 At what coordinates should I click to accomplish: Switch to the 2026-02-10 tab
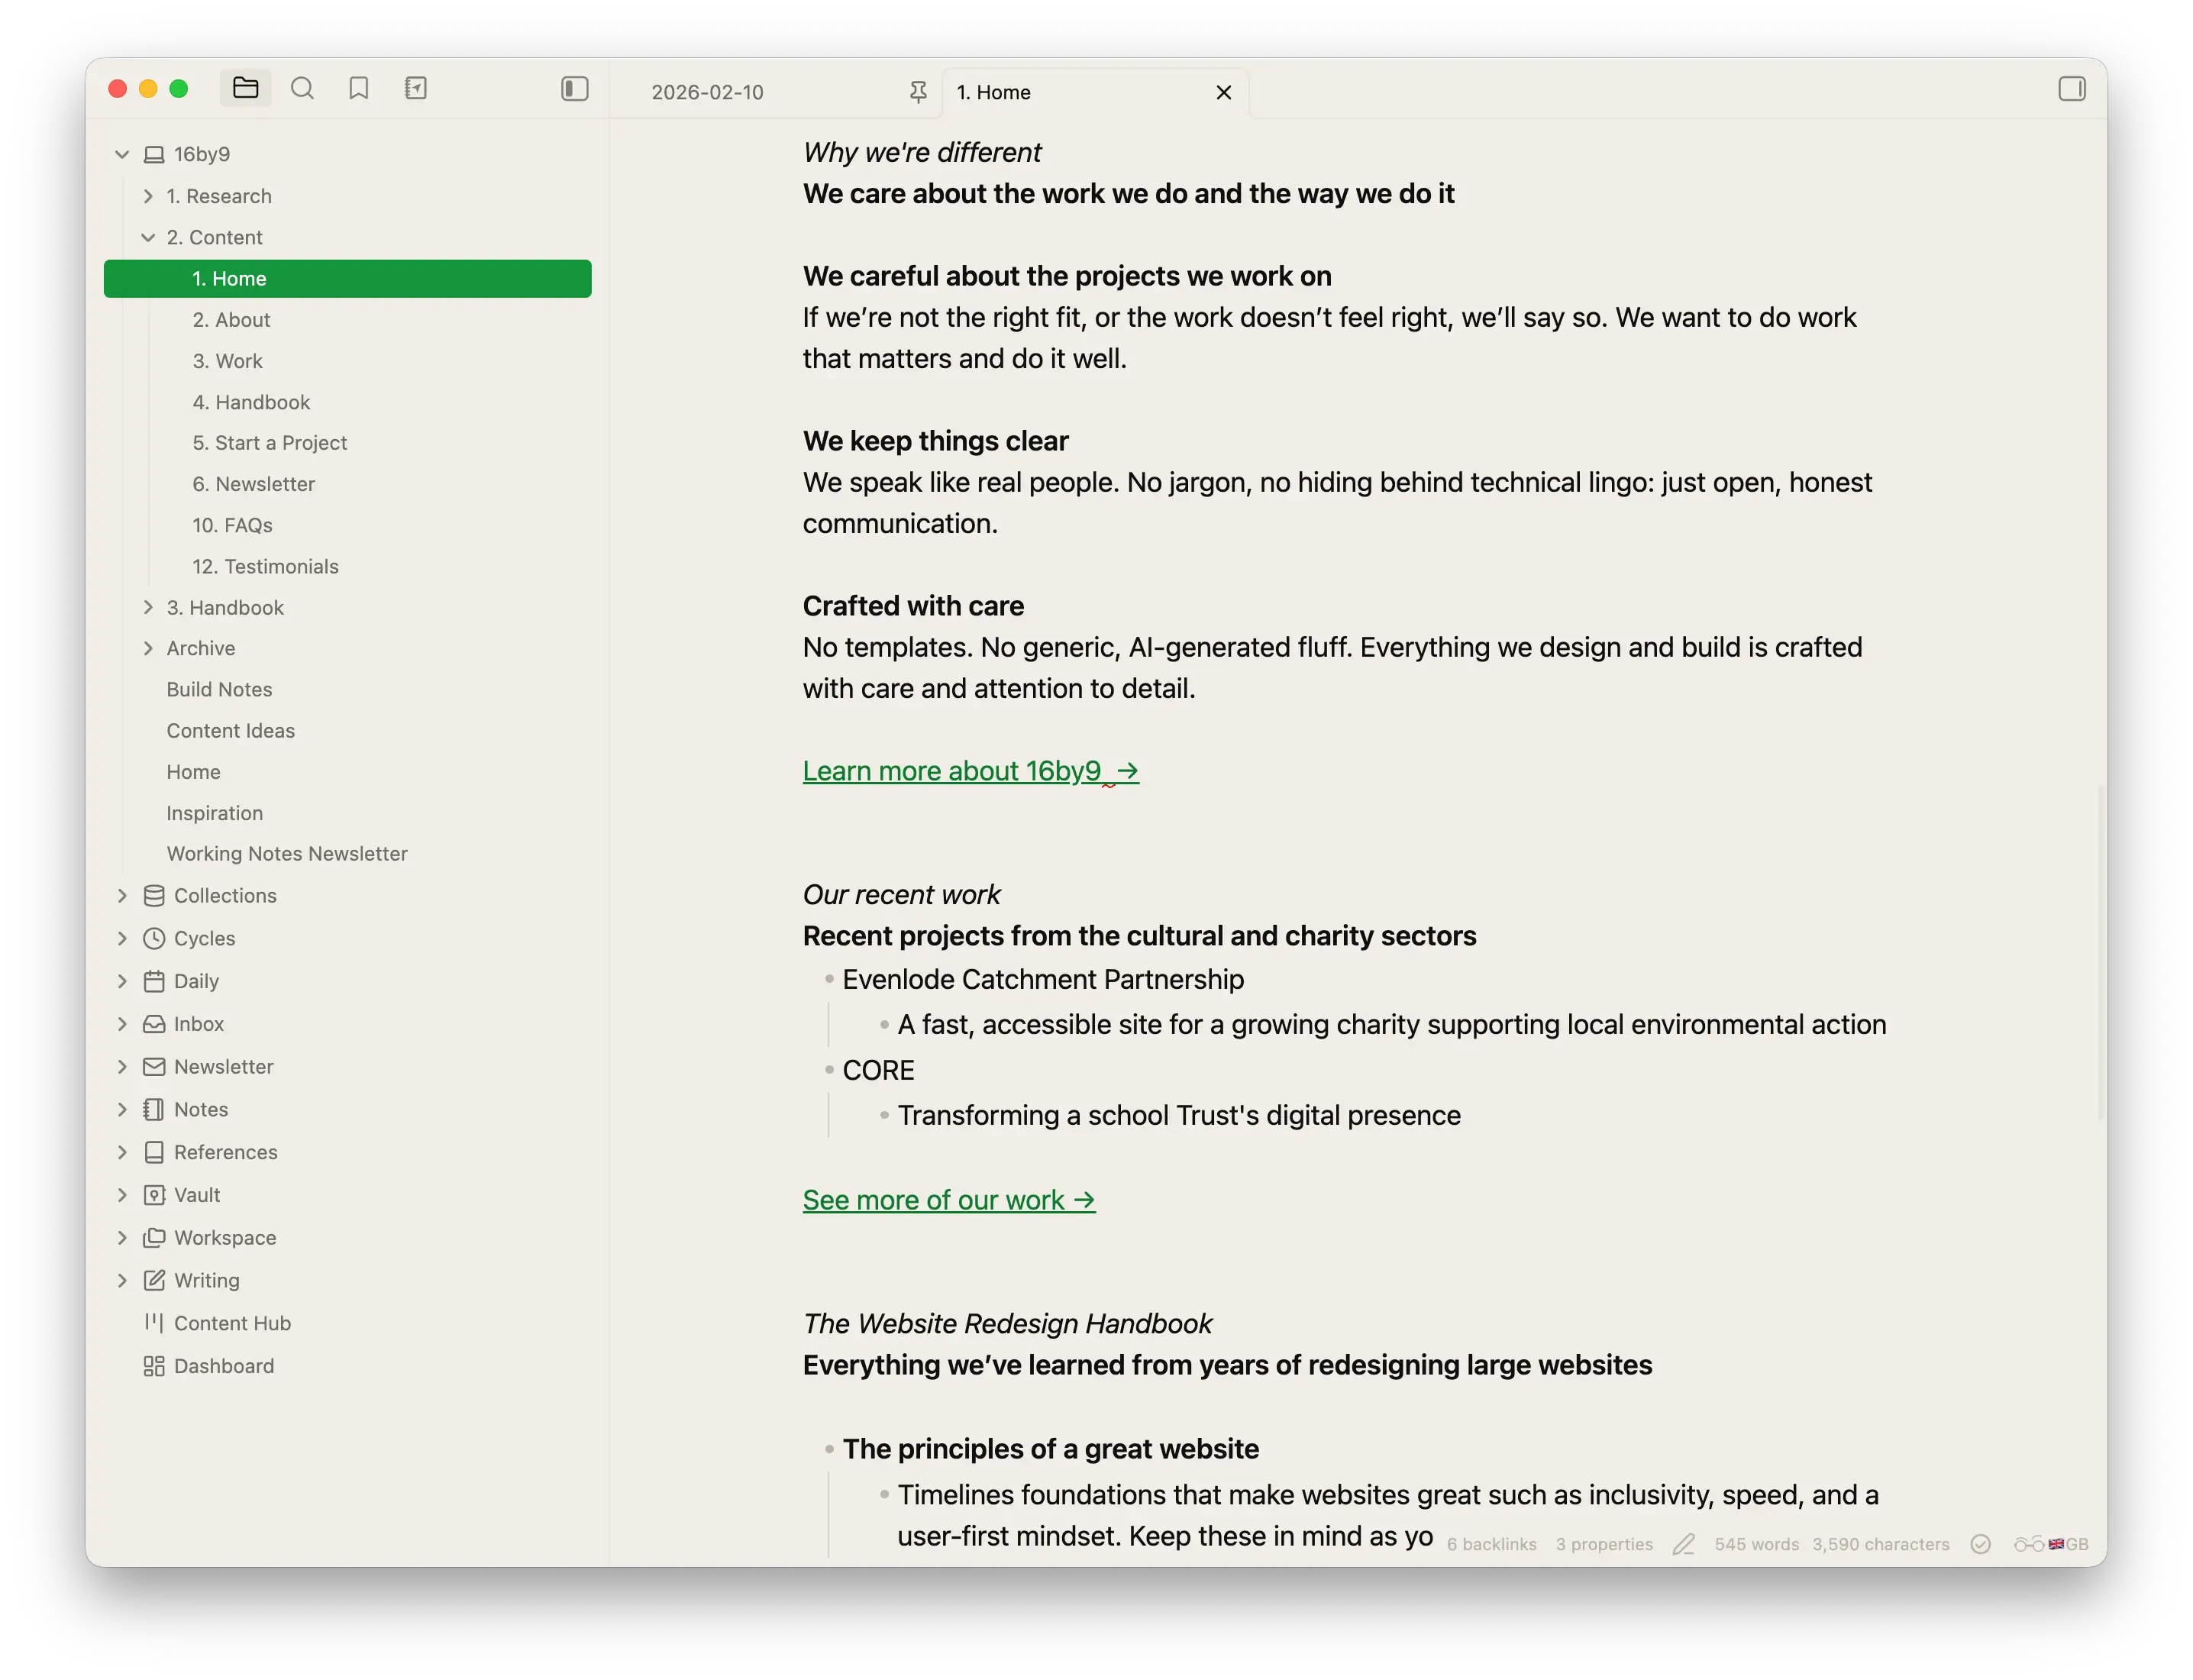707,92
